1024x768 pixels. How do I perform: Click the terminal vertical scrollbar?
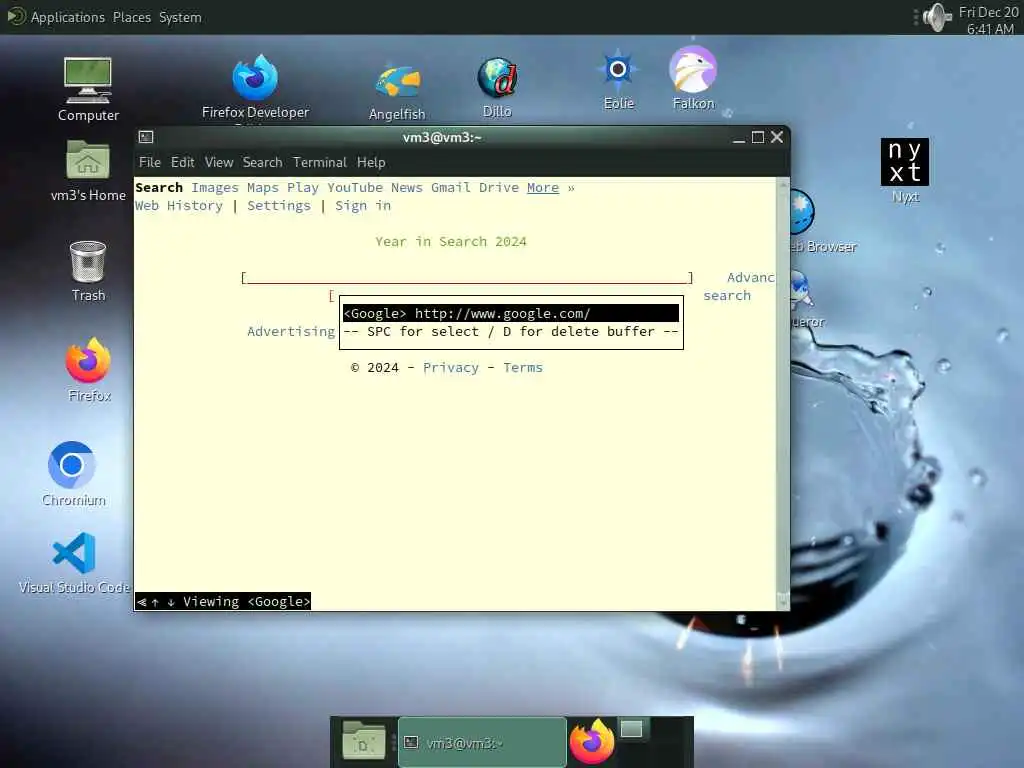[782, 394]
